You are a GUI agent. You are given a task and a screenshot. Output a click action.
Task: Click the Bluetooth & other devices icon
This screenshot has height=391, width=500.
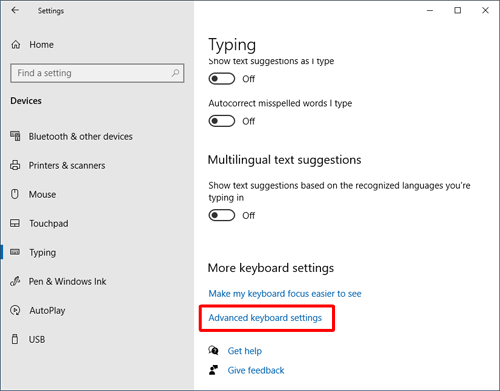[x=15, y=136]
